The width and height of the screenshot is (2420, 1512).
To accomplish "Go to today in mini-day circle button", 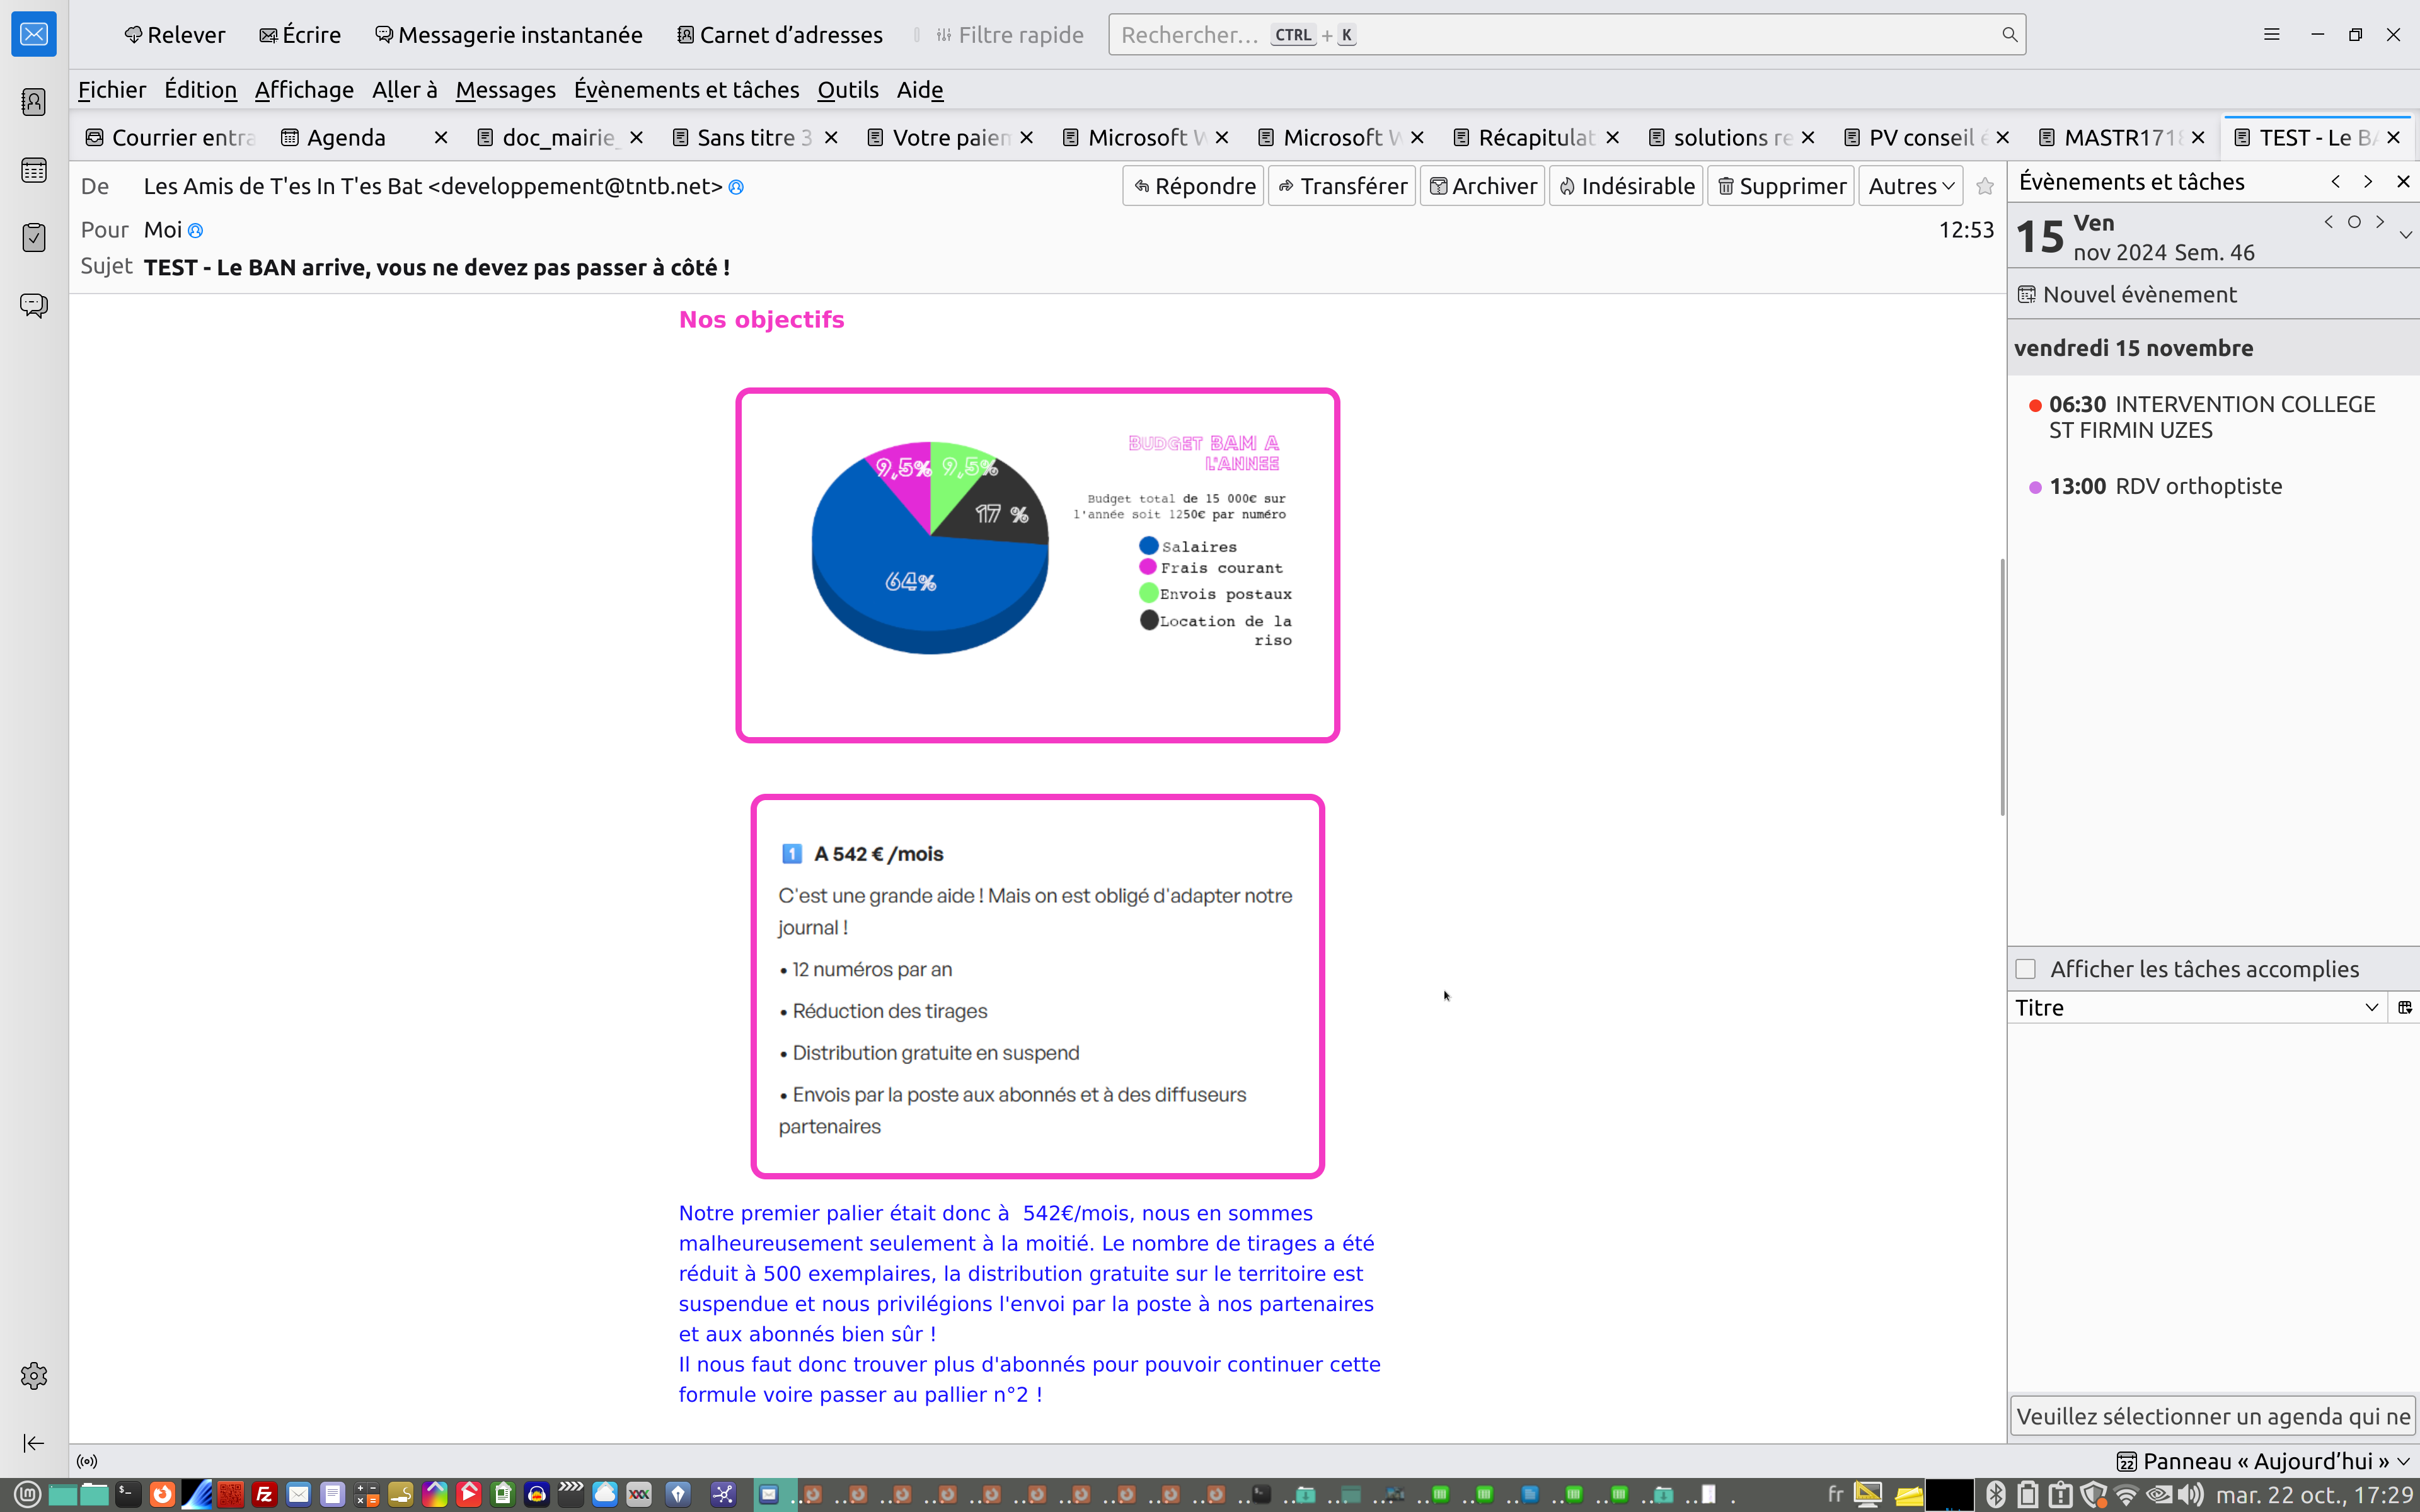I will [2354, 222].
